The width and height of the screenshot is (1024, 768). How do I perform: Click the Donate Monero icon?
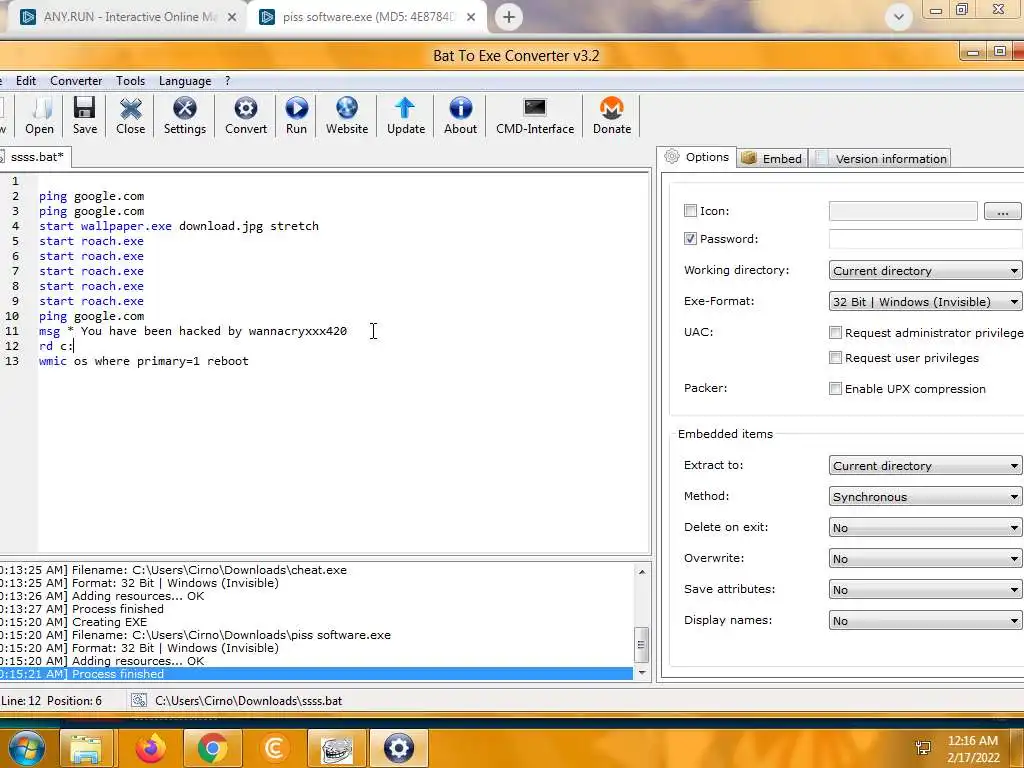click(612, 116)
